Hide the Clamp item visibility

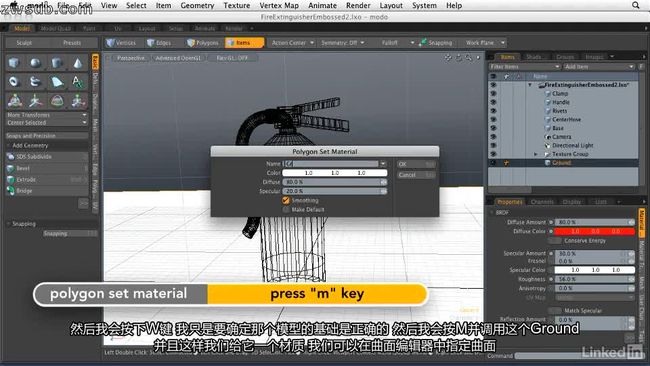493,94
